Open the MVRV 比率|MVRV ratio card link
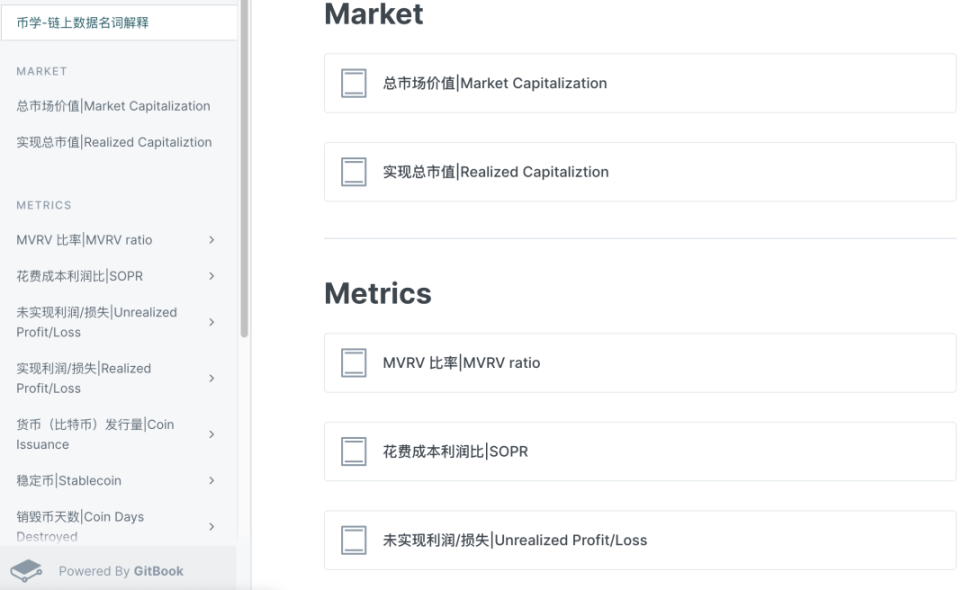This screenshot has width=972, height=590. 640,363
